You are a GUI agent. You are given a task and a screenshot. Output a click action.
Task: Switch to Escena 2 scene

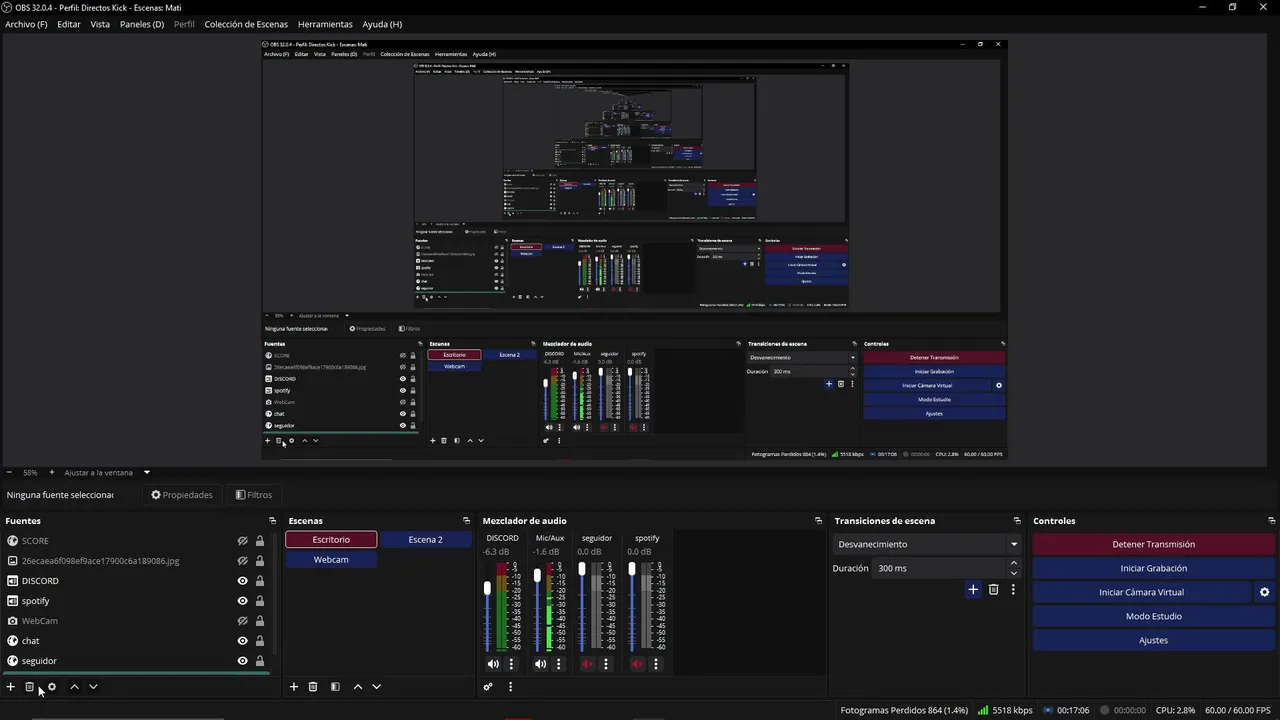pyautogui.click(x=425, y=540)
